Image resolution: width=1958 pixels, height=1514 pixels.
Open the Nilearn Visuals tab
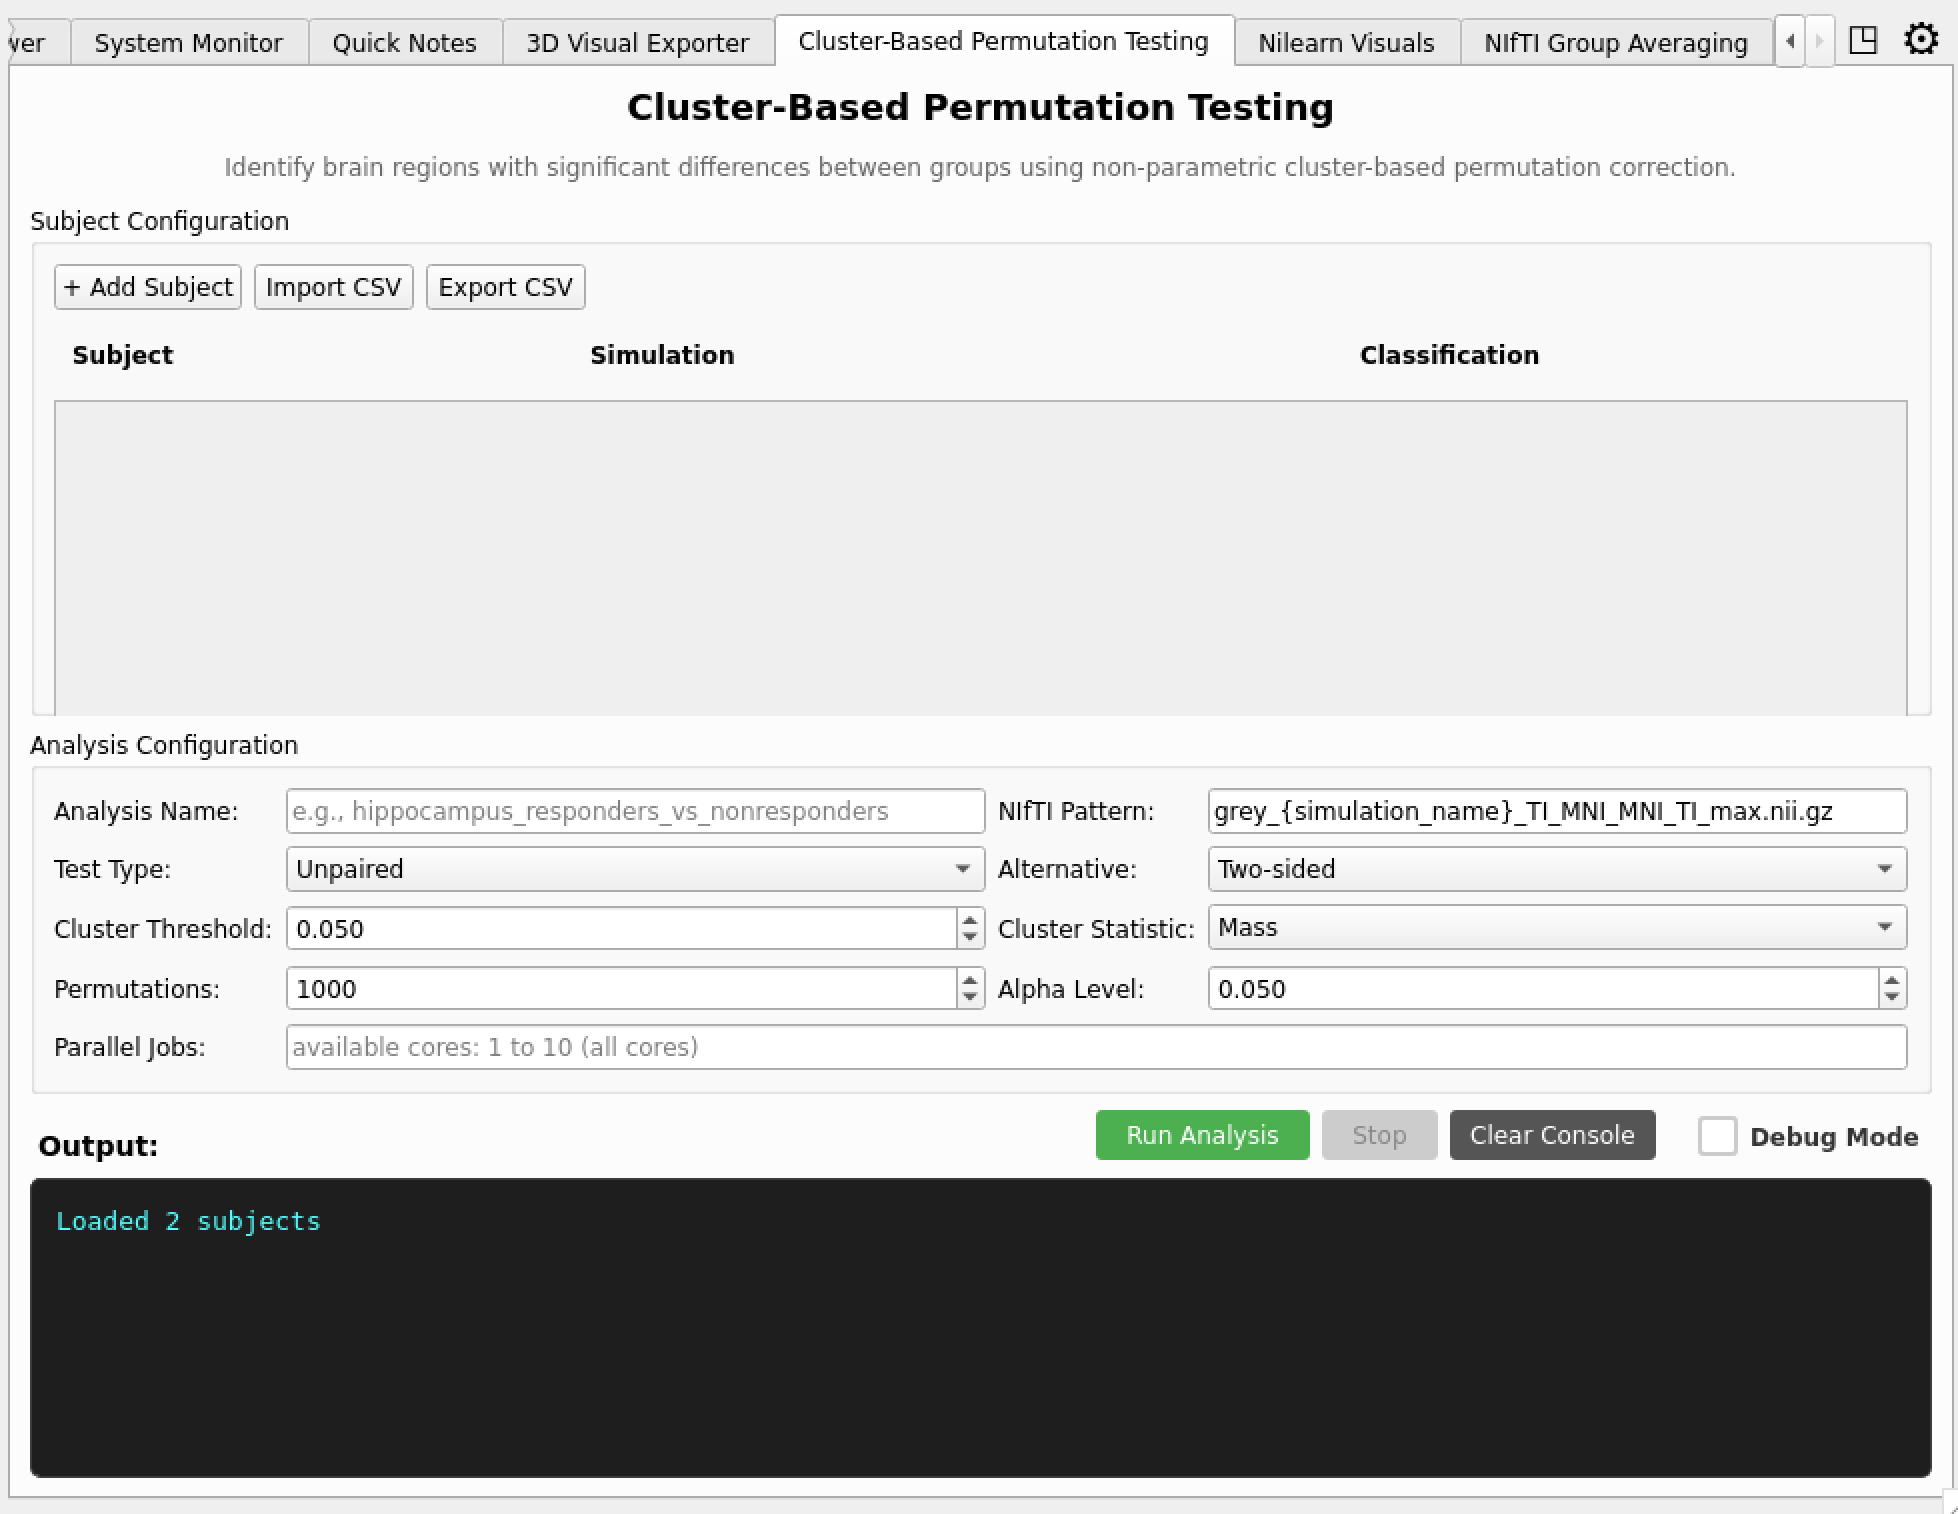(x=1345, y=41)
